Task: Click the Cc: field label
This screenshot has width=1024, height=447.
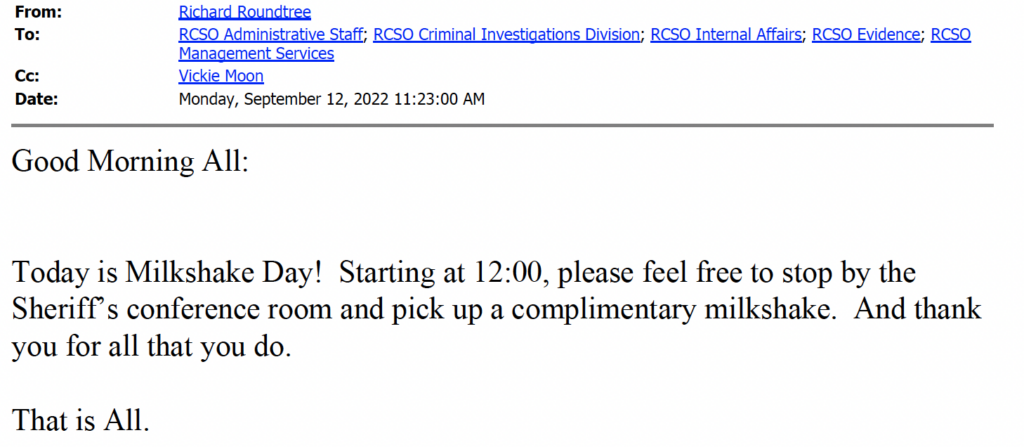Action: tap(28, 76)
